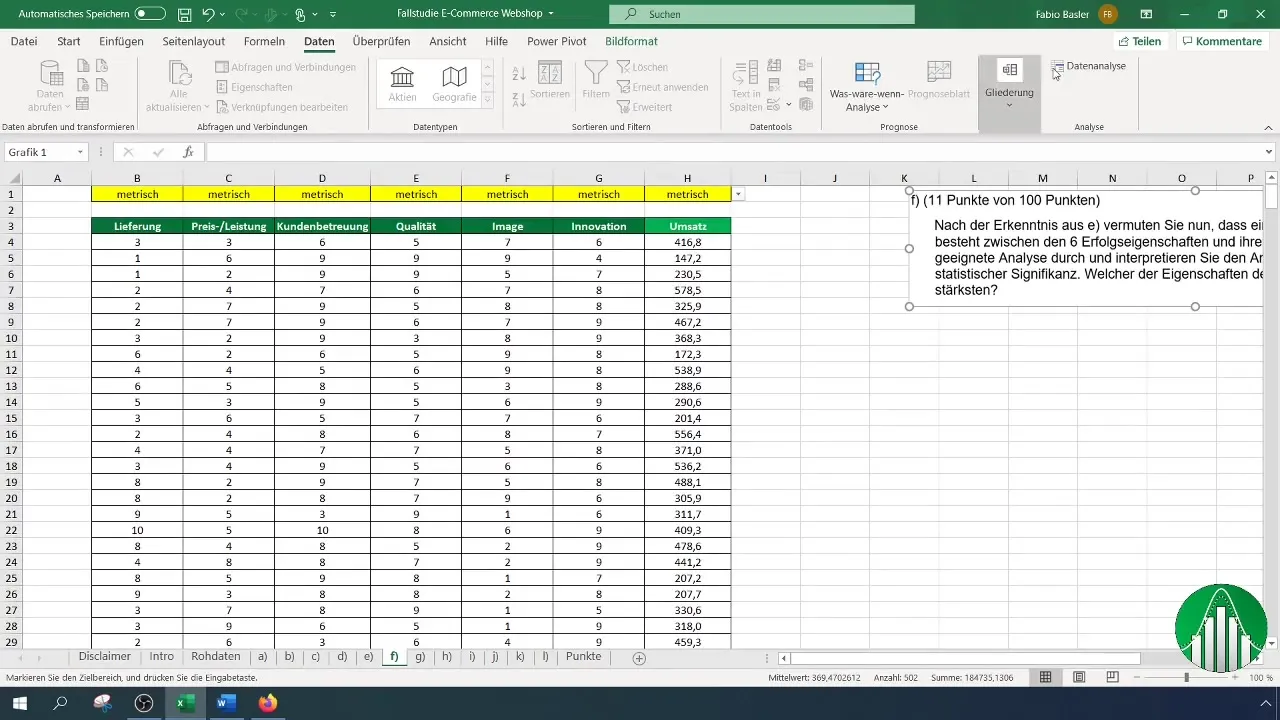Adjust zoom slider handle

[x=1187, y=677]
